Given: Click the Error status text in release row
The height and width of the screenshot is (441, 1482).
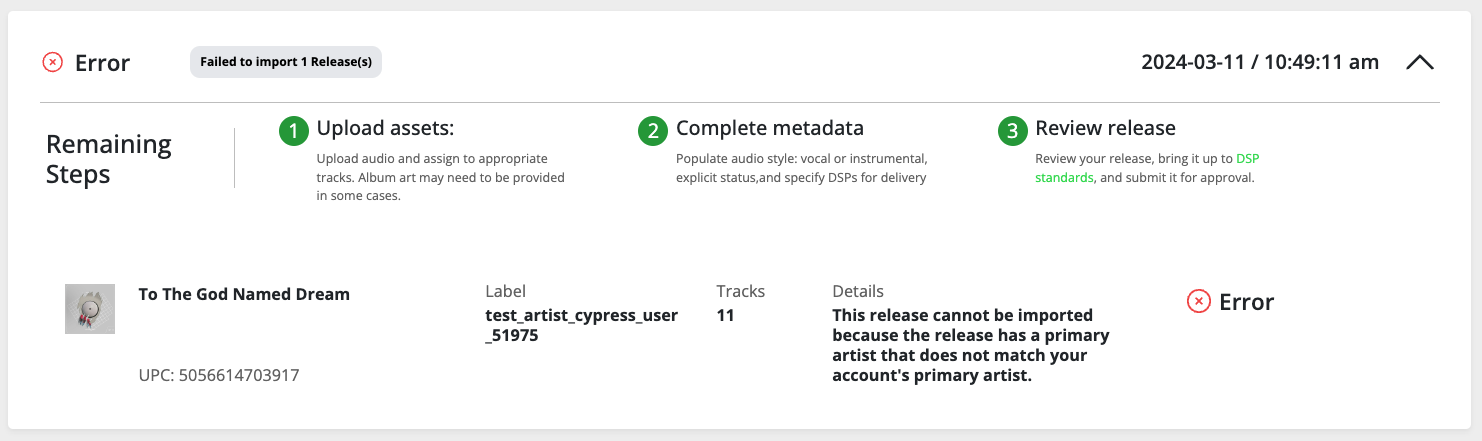Looking at the screenshot, I should tap(1246, 302).
